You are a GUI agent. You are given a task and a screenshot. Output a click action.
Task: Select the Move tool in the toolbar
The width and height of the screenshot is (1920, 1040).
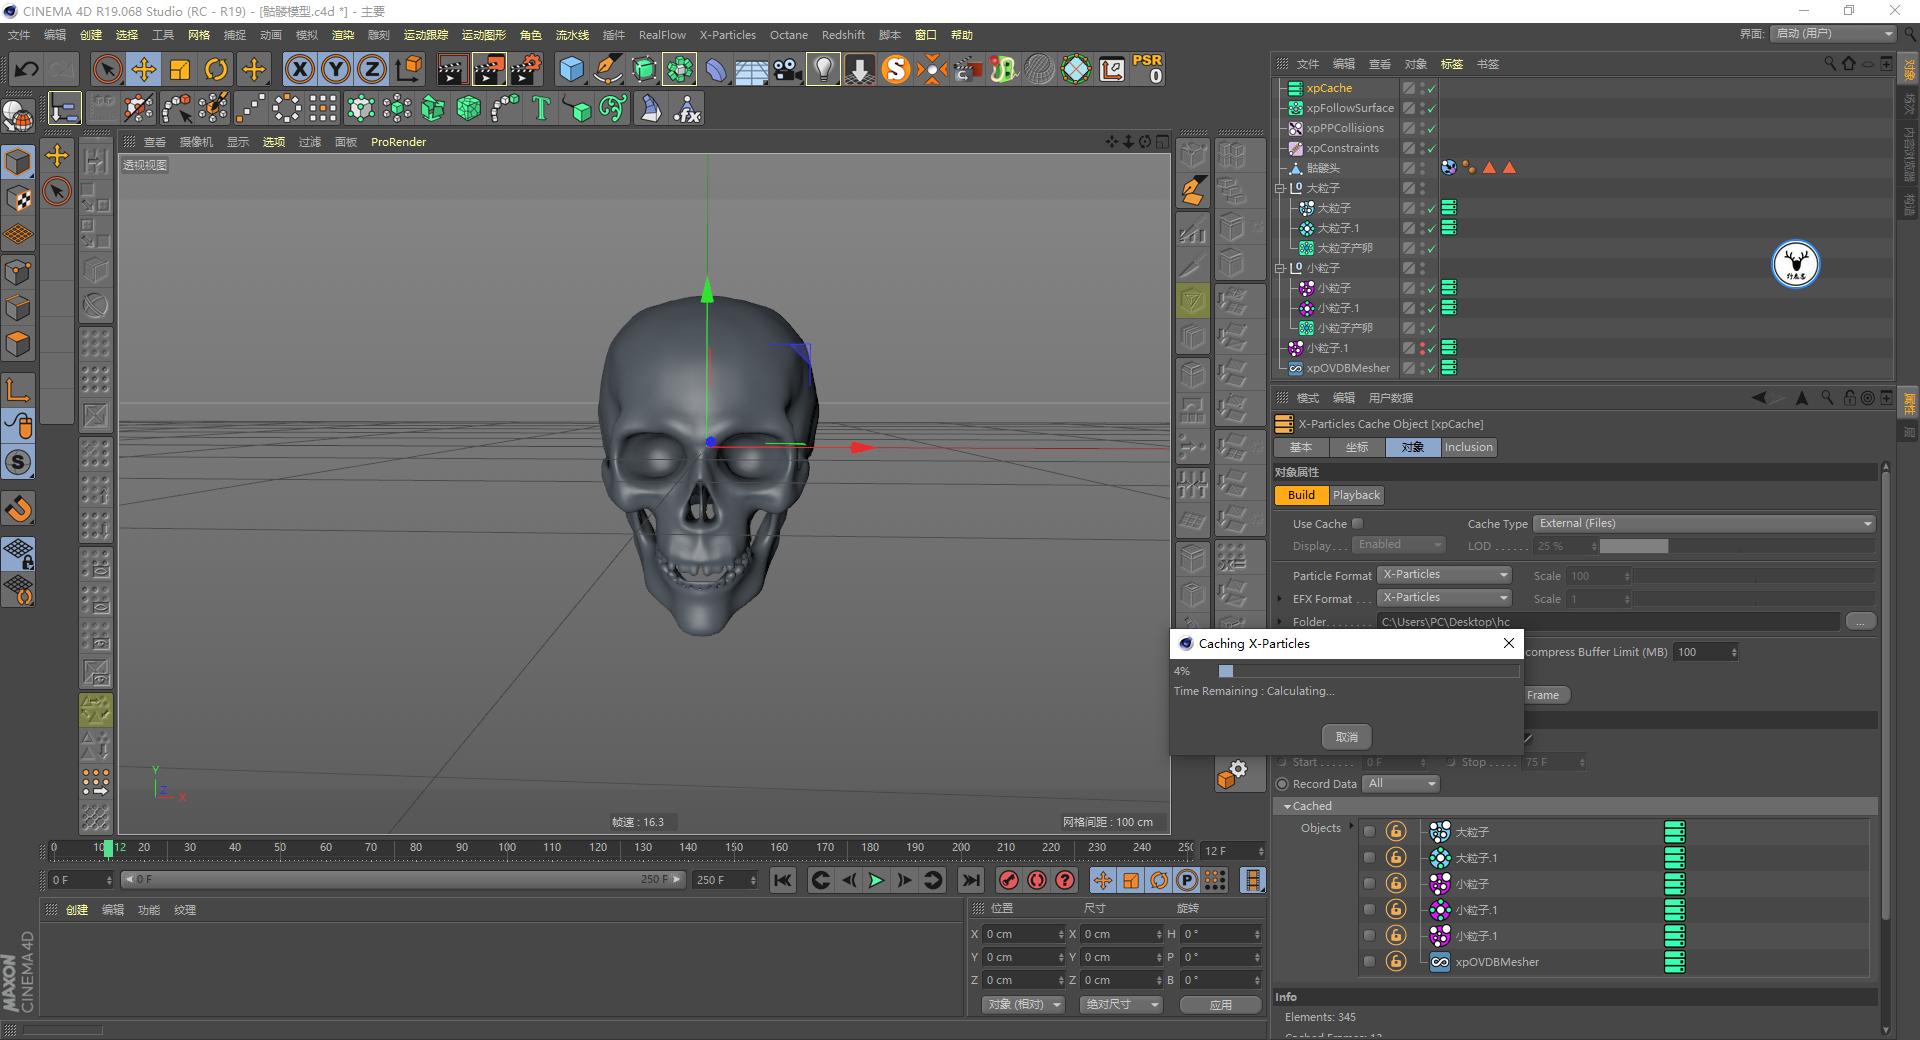pos(144,69)
